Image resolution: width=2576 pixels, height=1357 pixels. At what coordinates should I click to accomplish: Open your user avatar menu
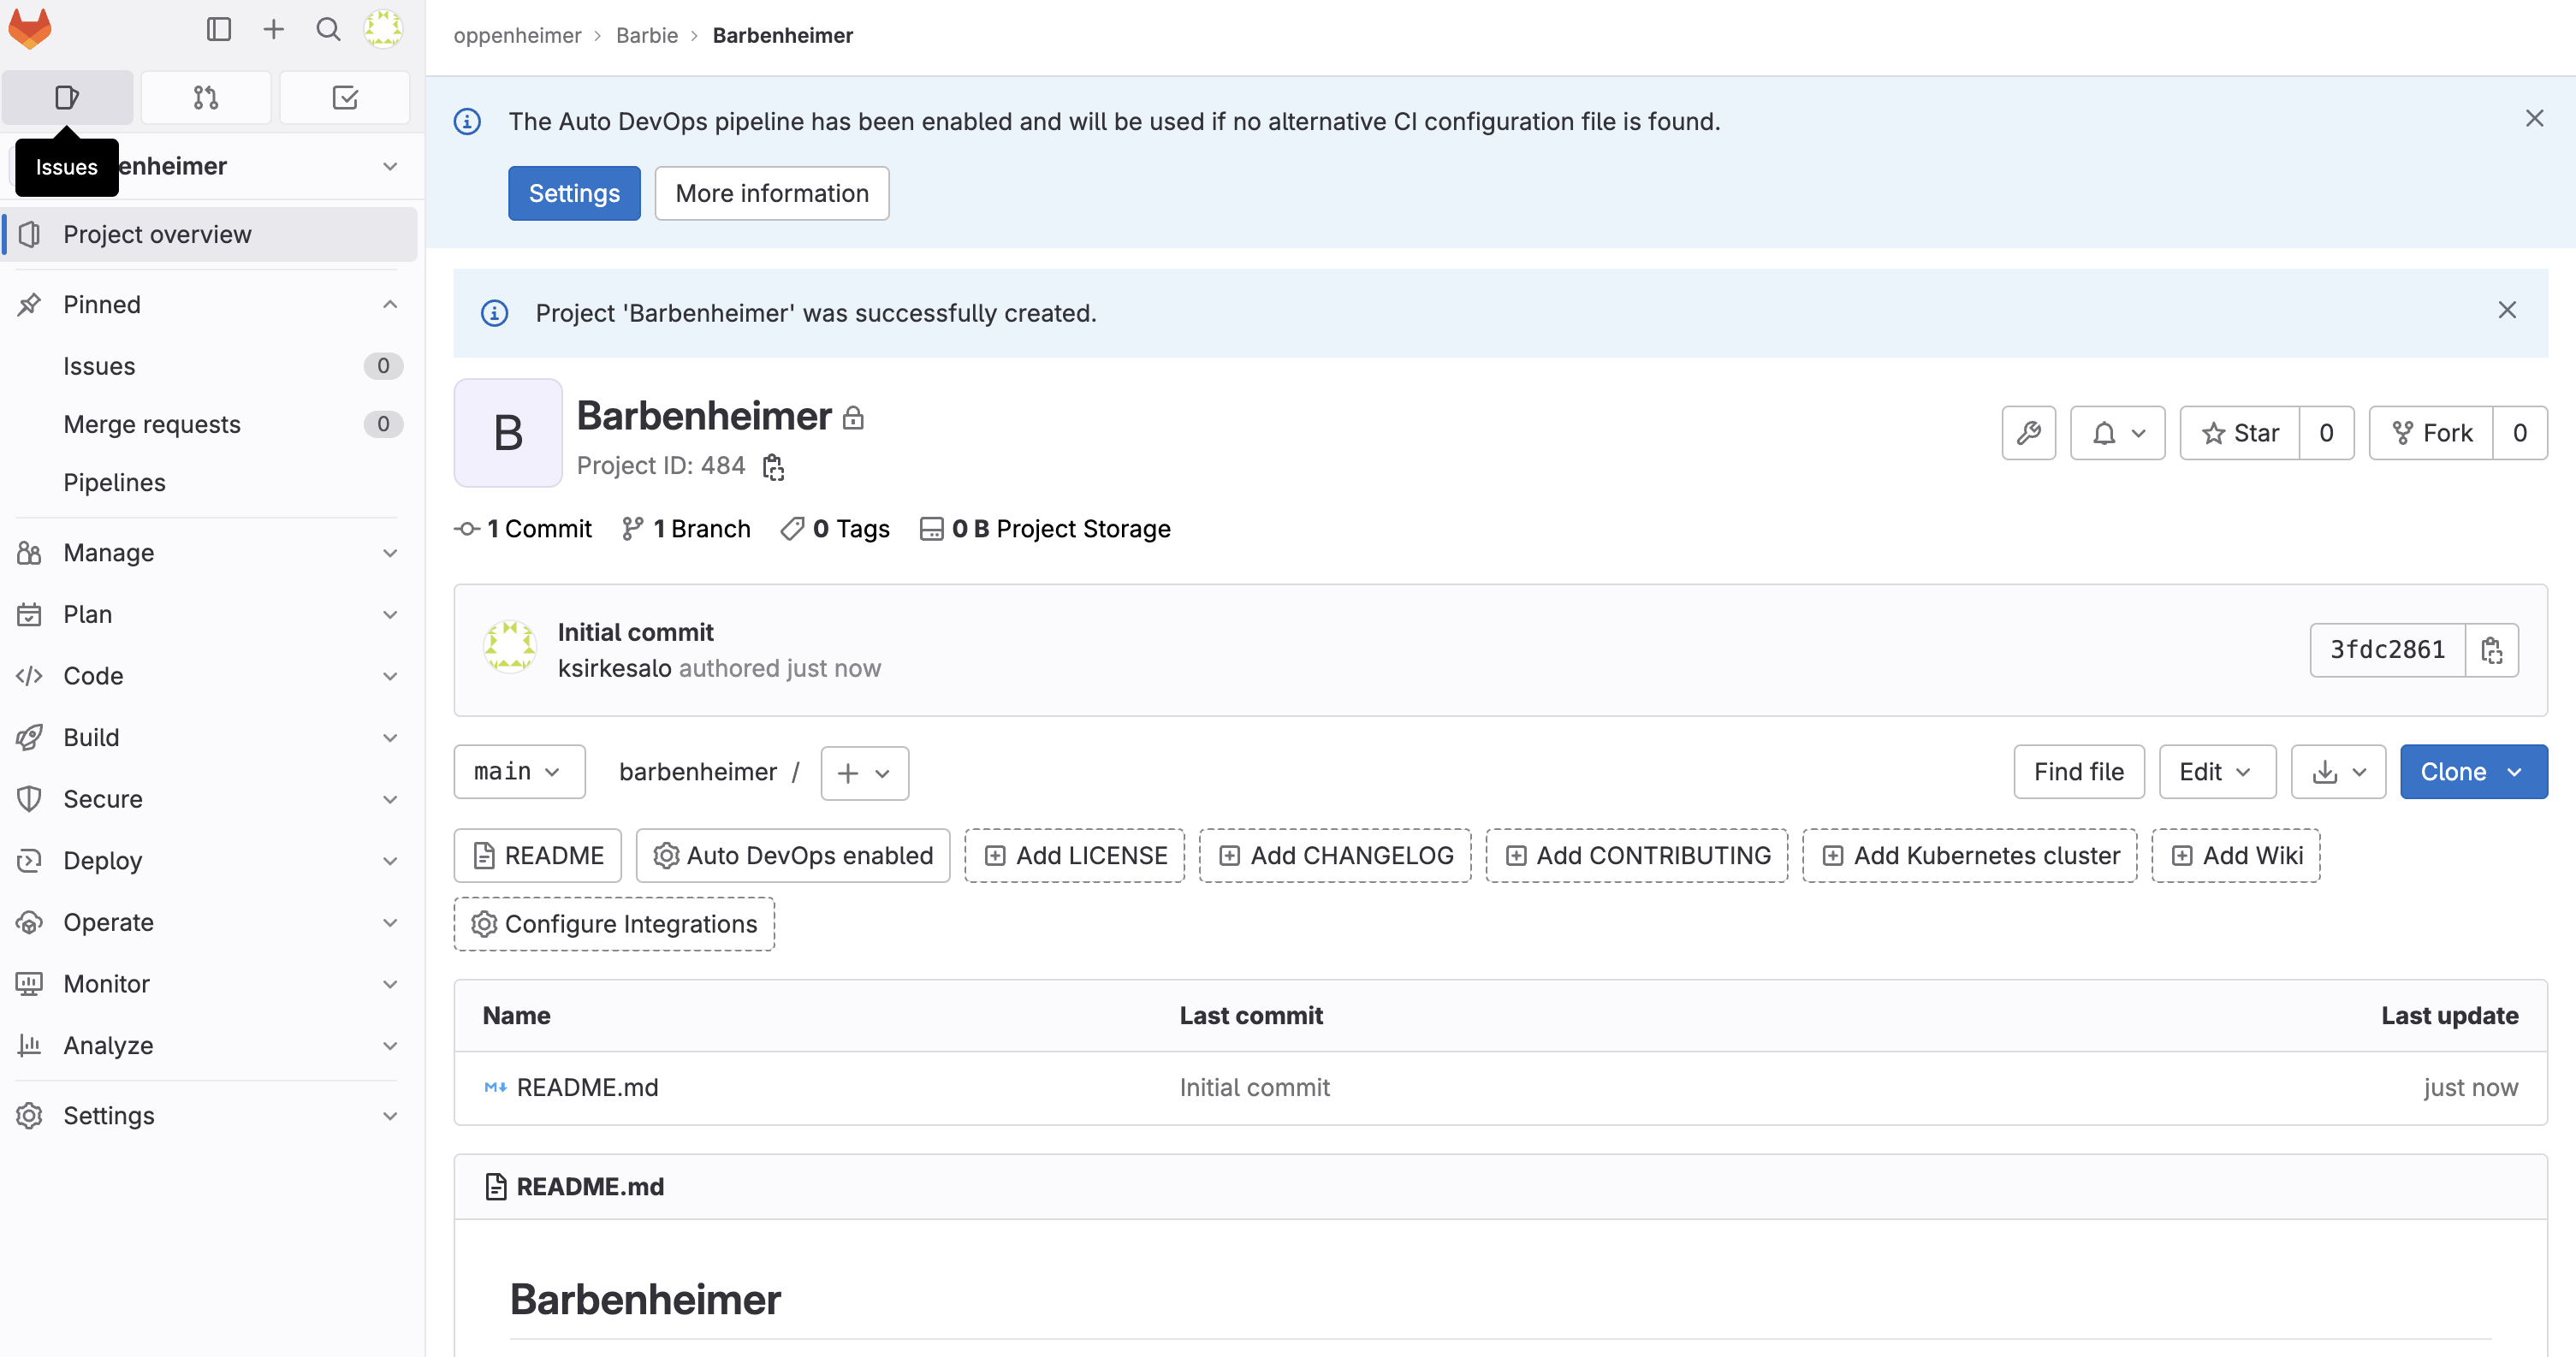tap(383, 29)
